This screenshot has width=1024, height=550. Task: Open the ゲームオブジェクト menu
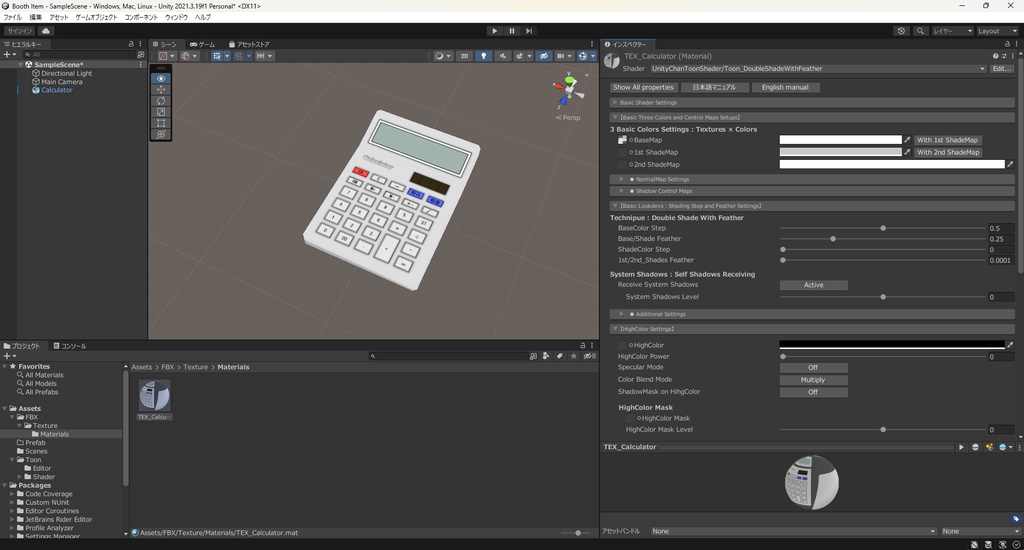pos(97,17)
